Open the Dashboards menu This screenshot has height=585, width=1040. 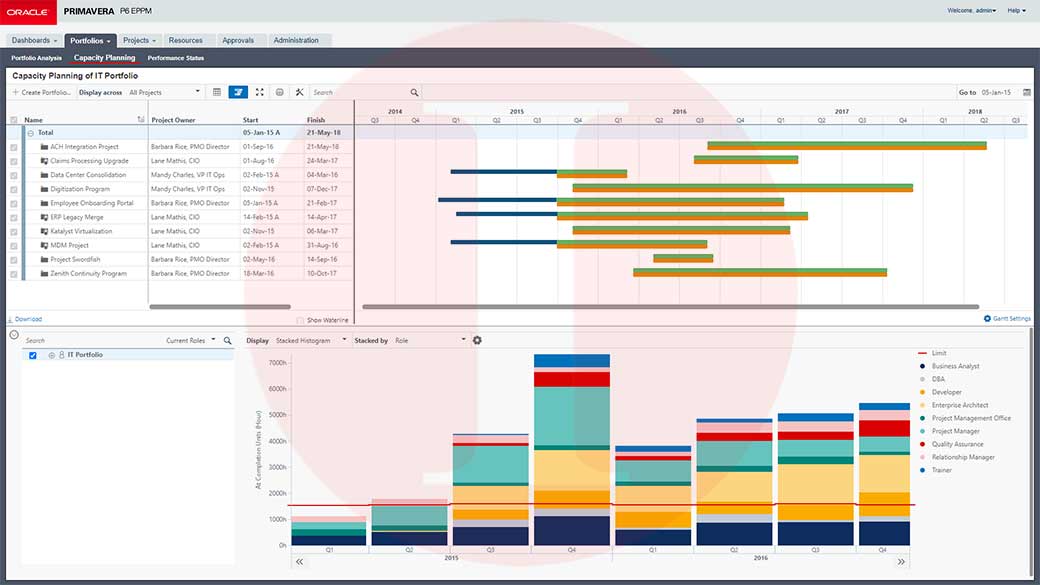(34, 40)
